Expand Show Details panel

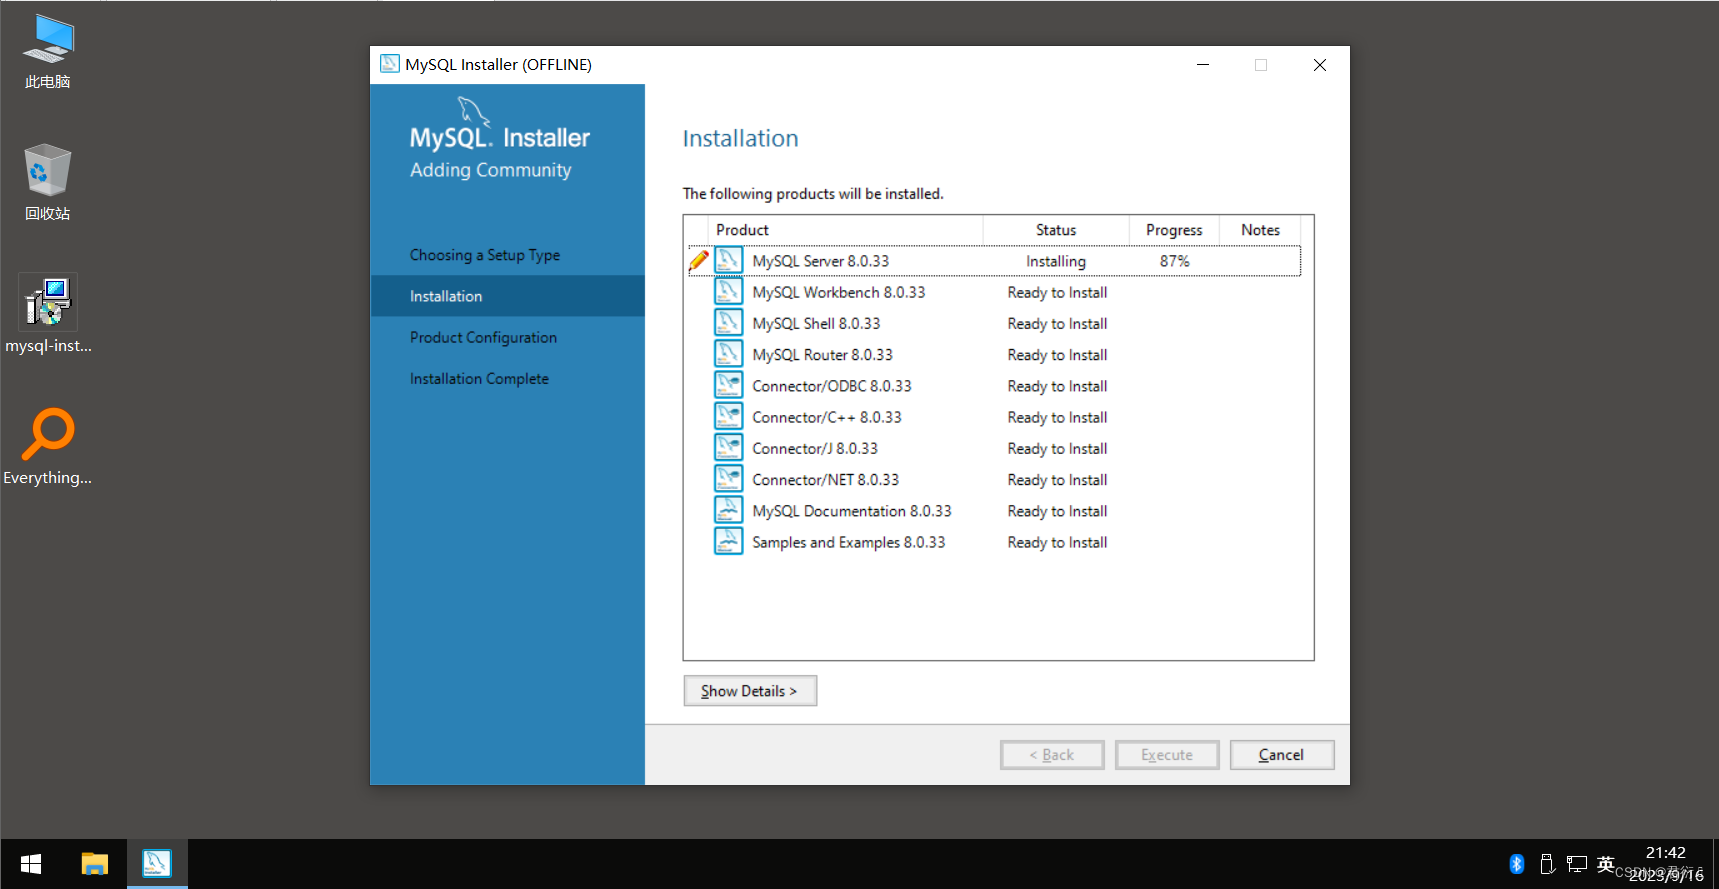(x=750, y=691)
